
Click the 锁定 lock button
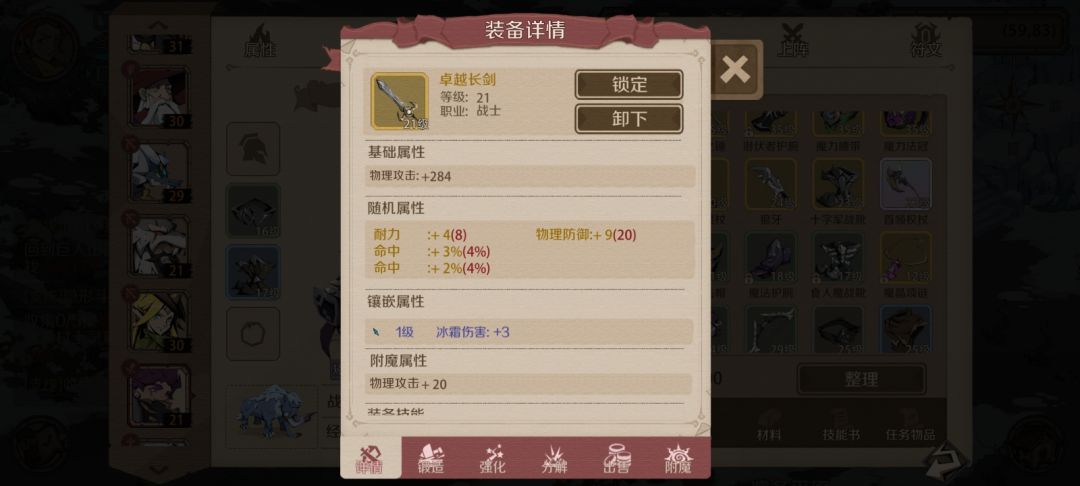[x=629, y=85]
